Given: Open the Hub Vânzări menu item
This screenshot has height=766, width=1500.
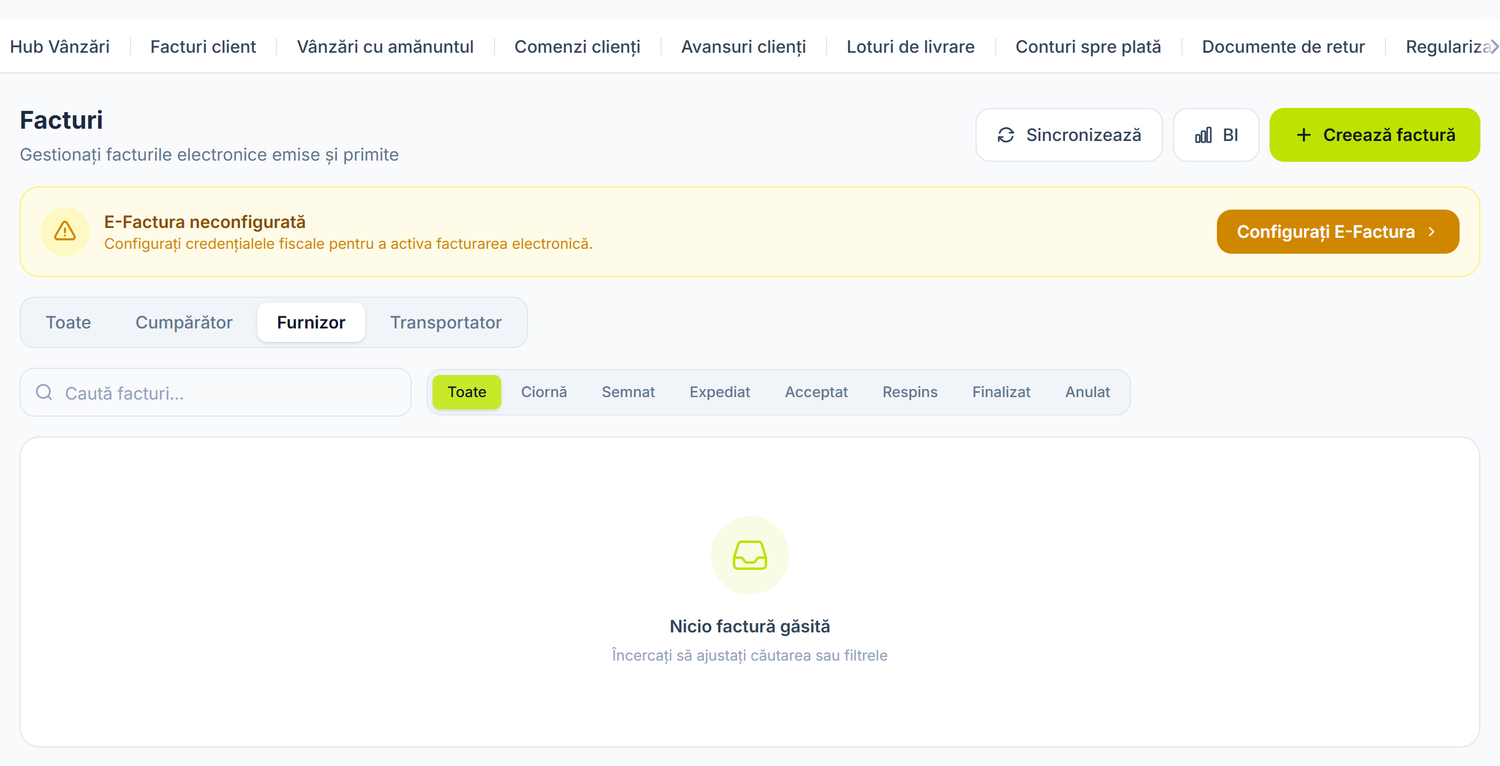Looking at the screenshot, I should pos(60,46).
